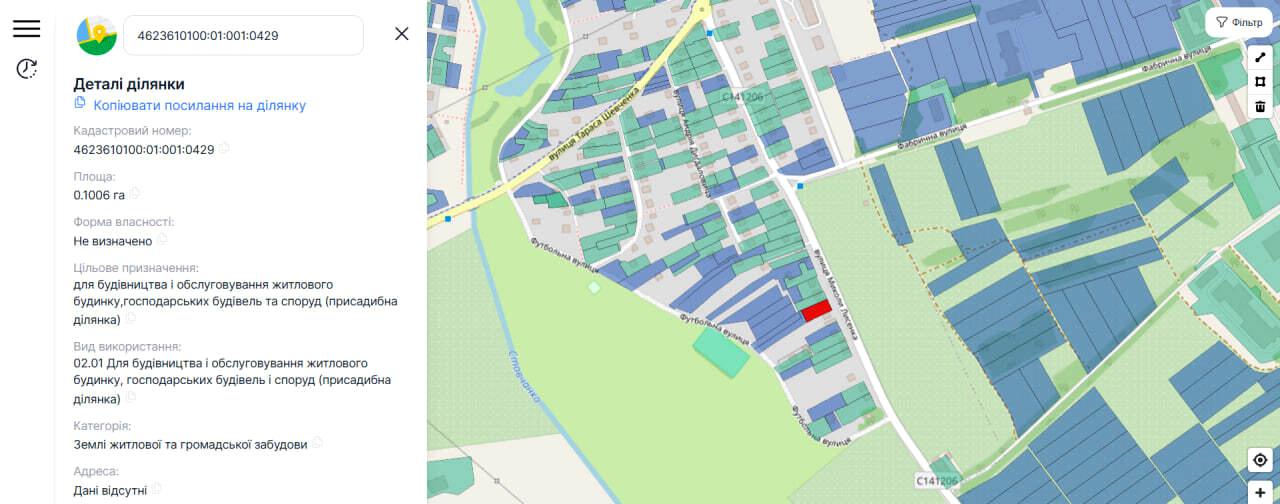
Task: Open the hamburger main menu
Action: coord(26,29)
